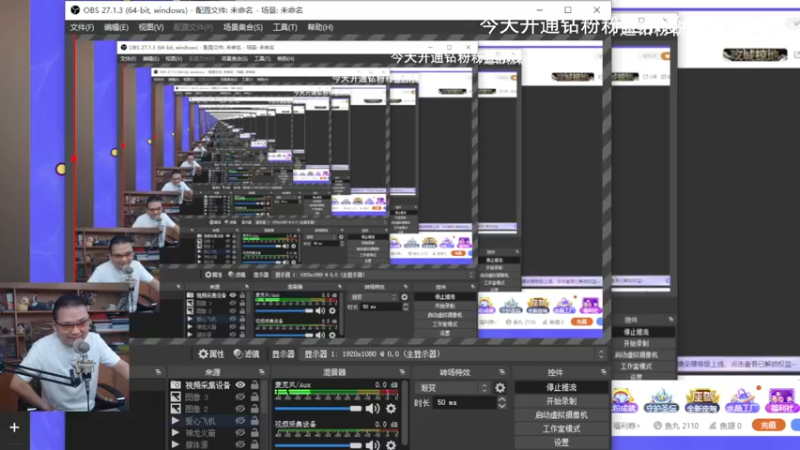This screenshot has width=800, height=450.
Task: Click 鱼翅 0 balance on Douyu page
Action: 726,426
